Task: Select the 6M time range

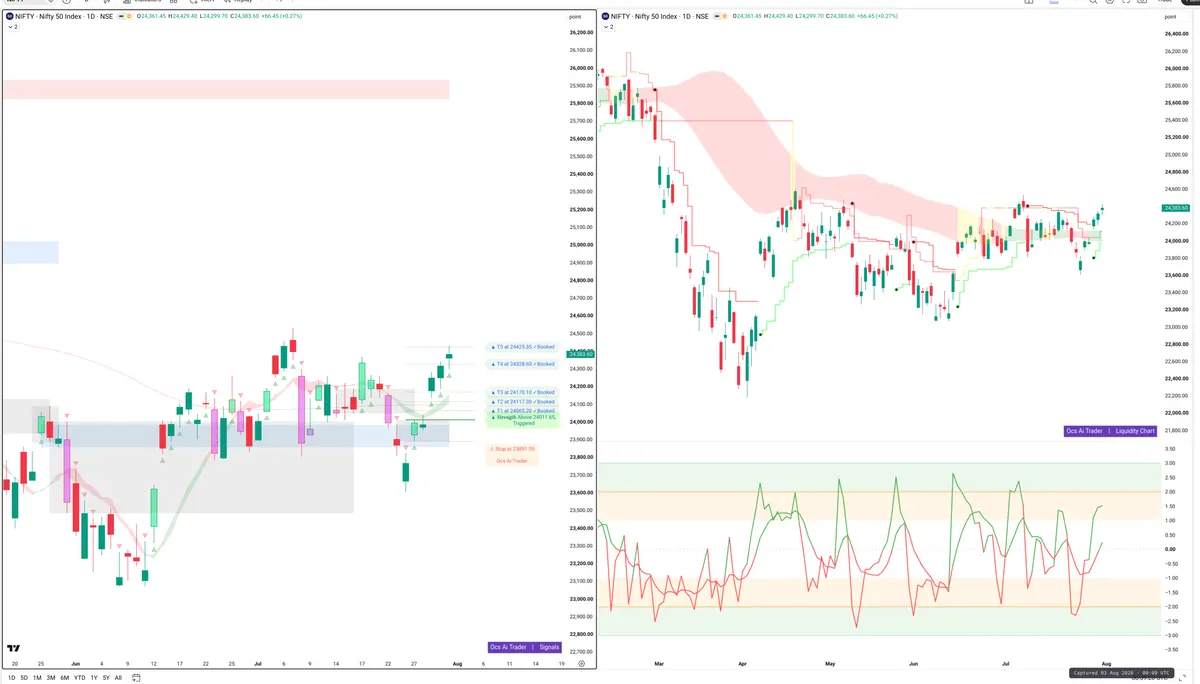Action: point(65,677)
